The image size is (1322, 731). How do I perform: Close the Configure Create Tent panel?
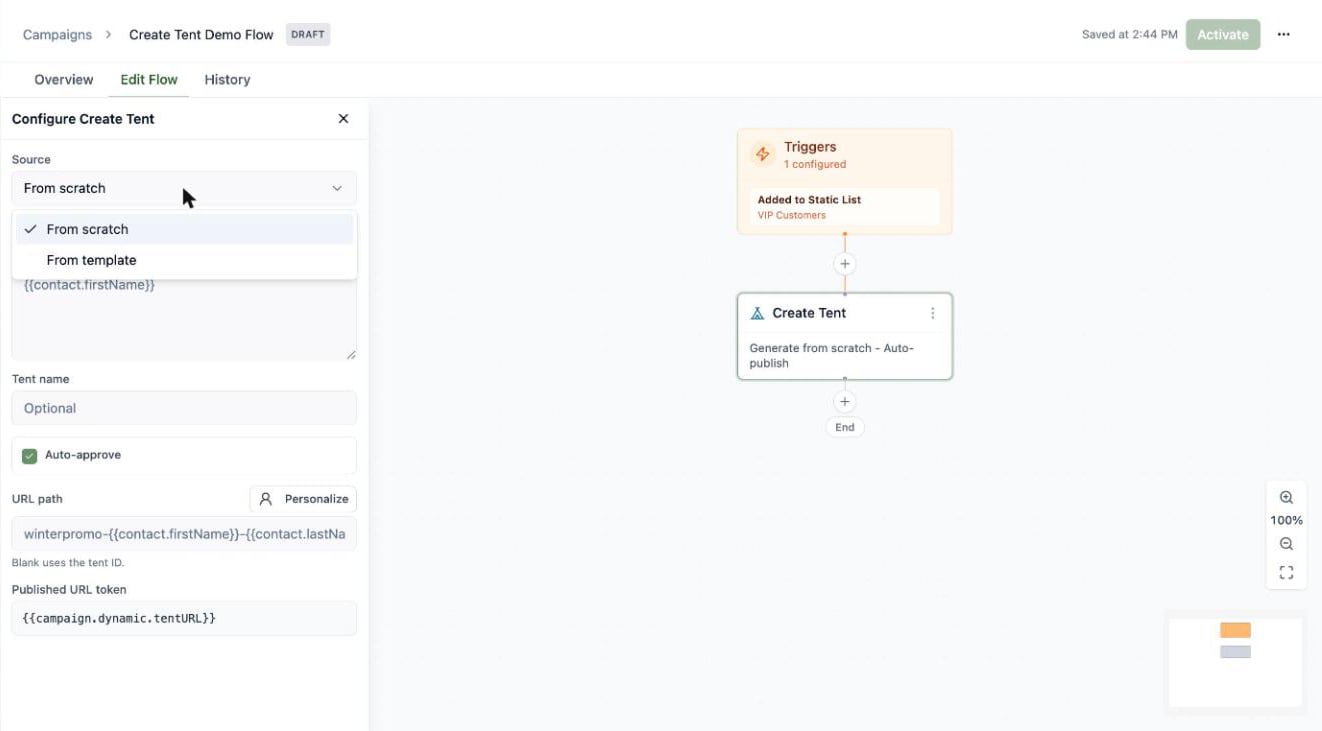pos(343,119)
